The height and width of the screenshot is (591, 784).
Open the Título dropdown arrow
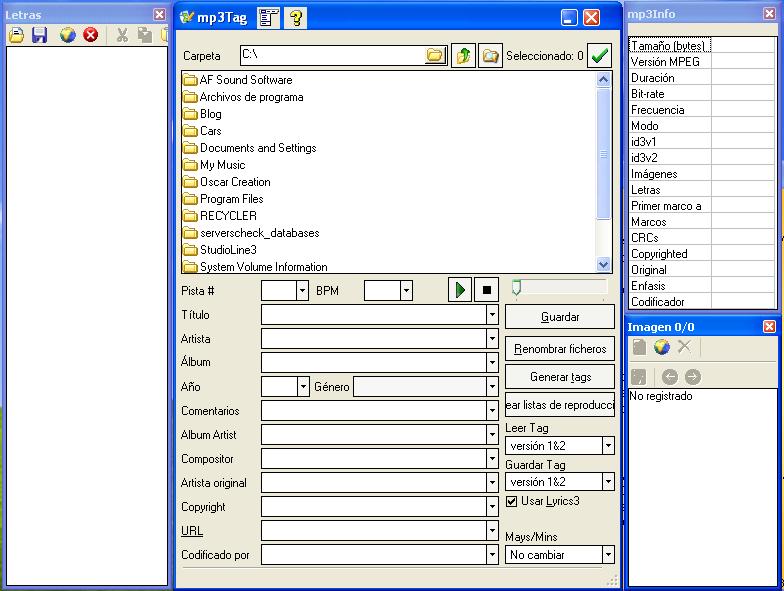point(492,315)
